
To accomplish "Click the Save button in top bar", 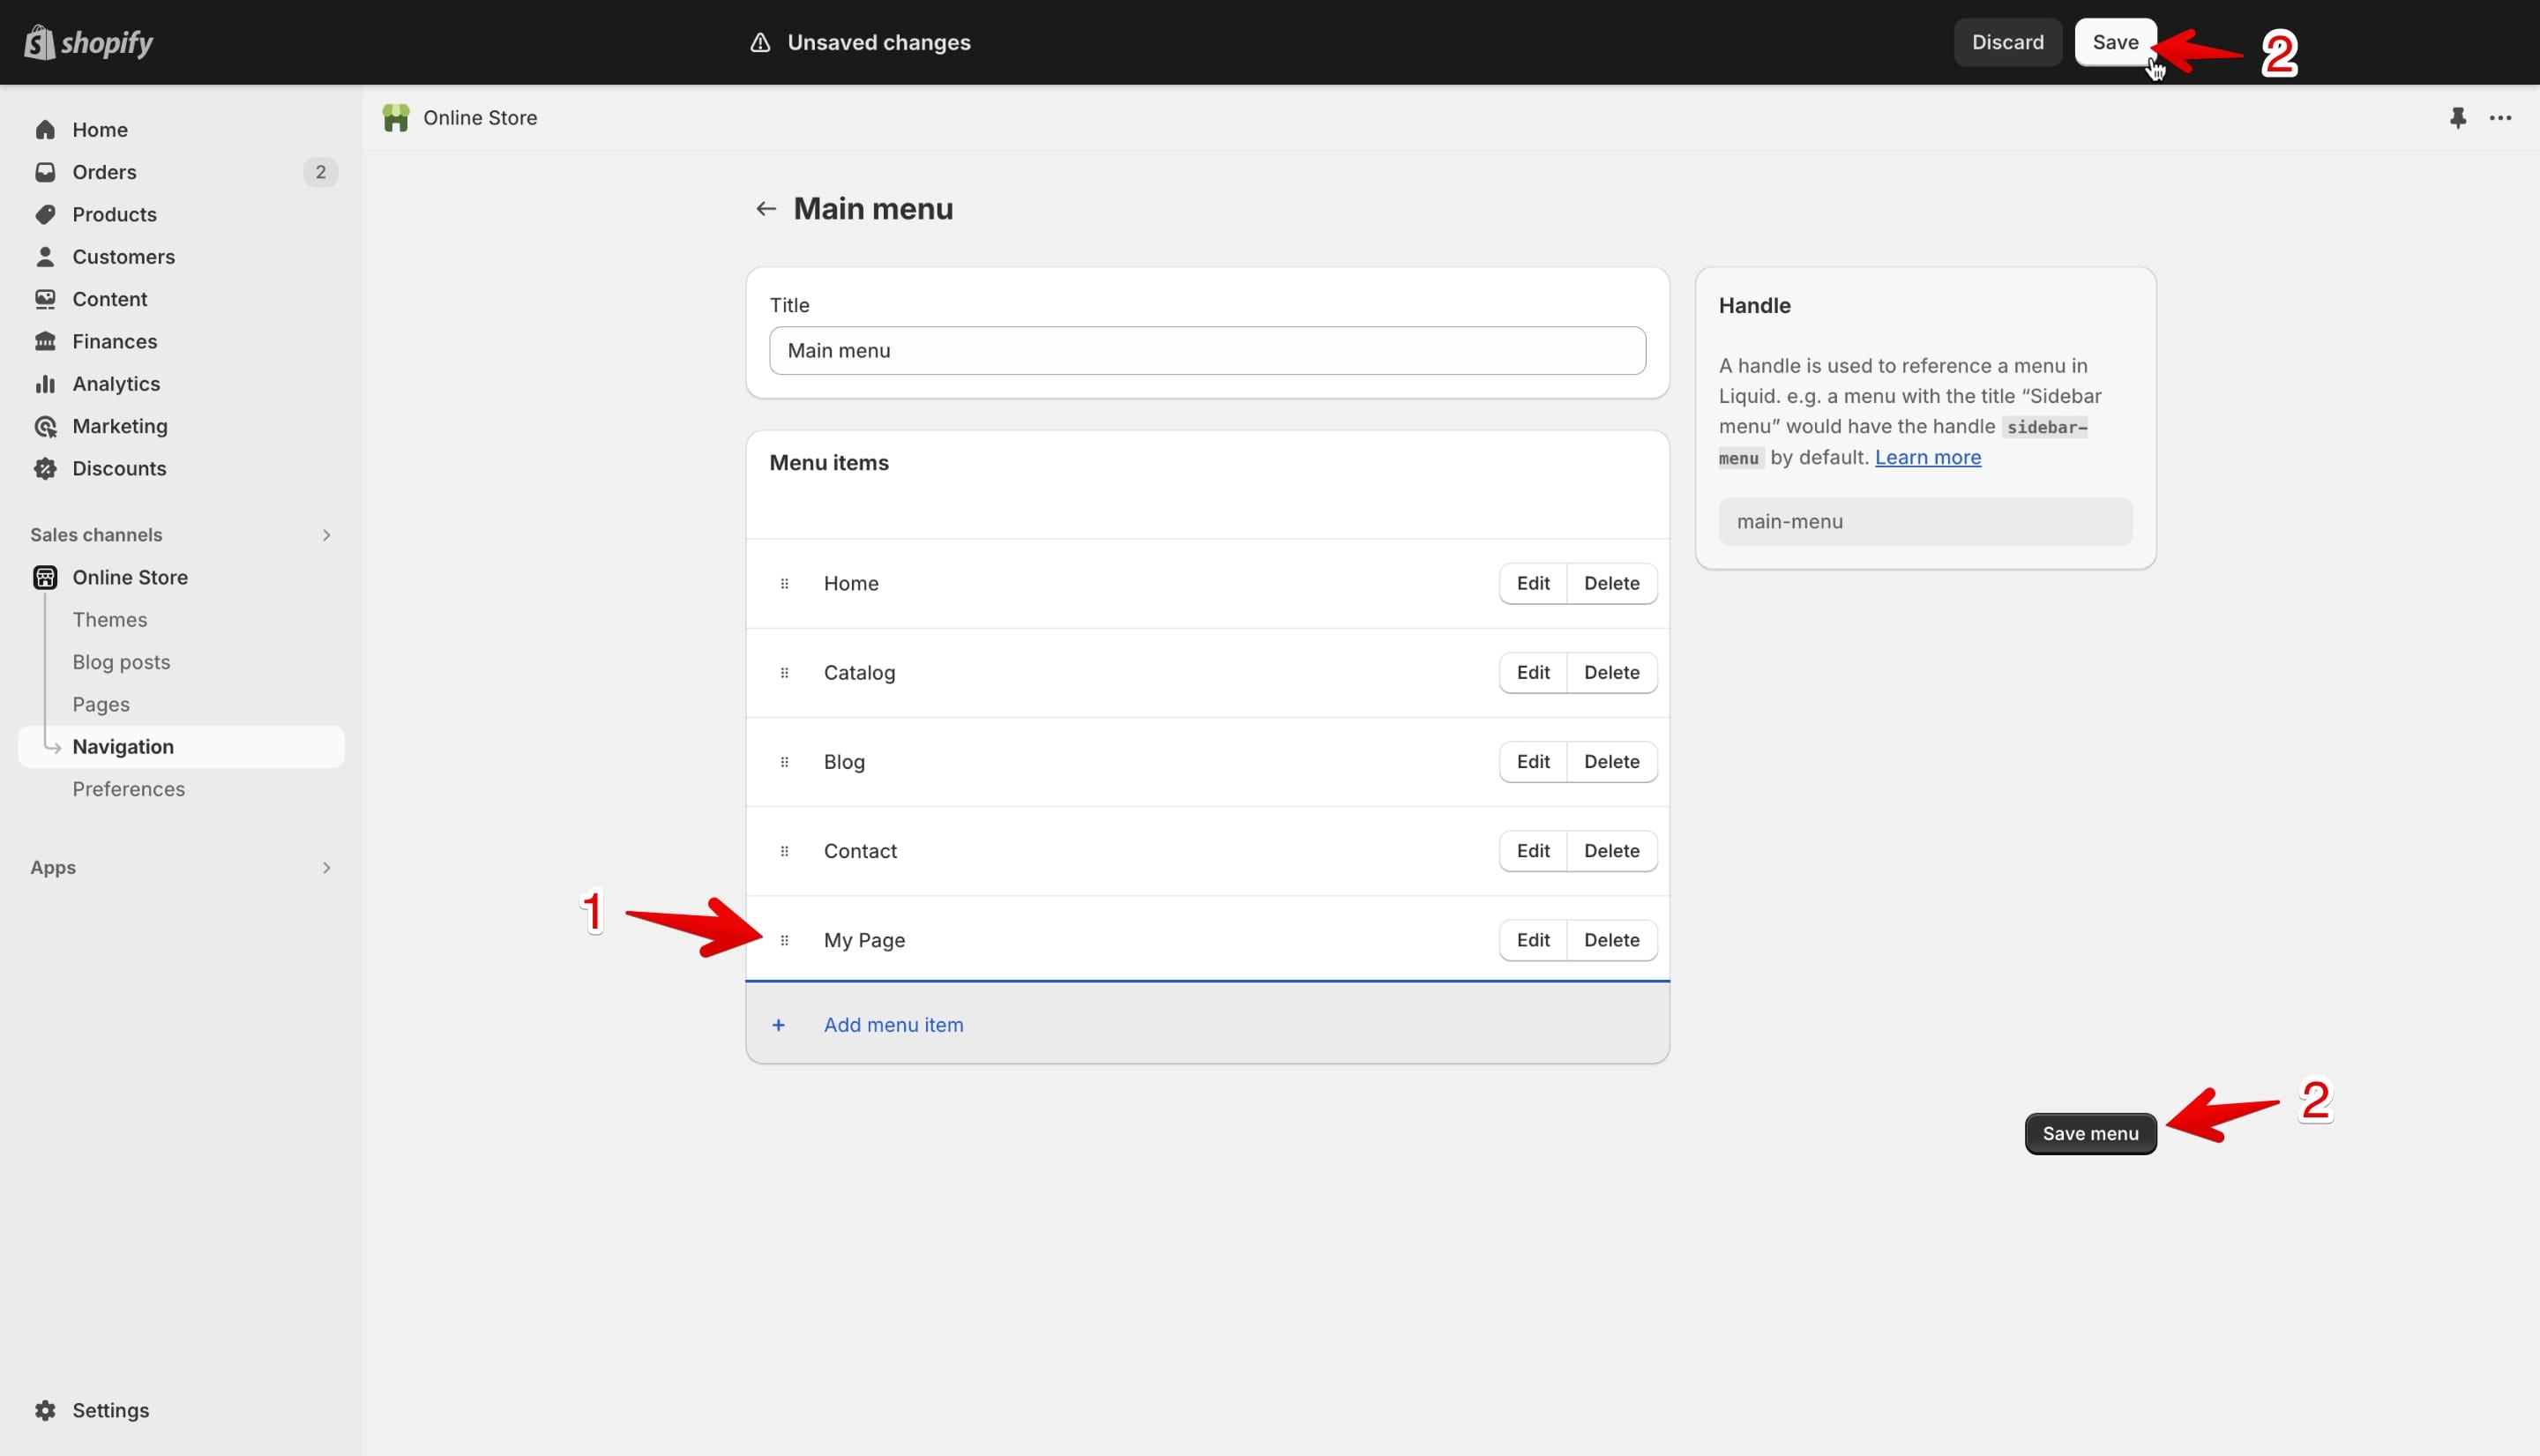I will click(x=2115, y=42).
